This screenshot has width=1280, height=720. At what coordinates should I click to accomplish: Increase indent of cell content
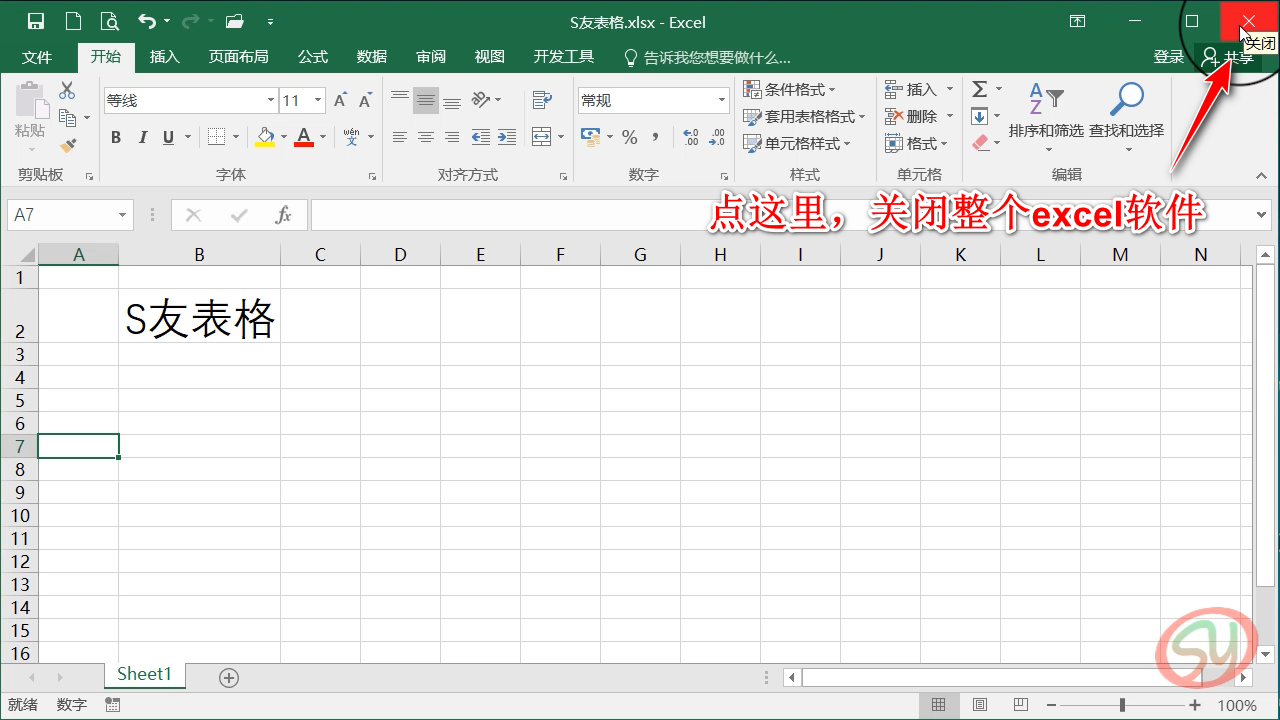508,137
